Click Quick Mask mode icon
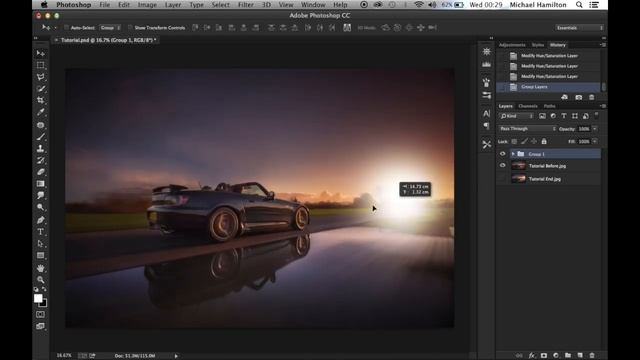 pyautogui.click(x=40, y=315)
